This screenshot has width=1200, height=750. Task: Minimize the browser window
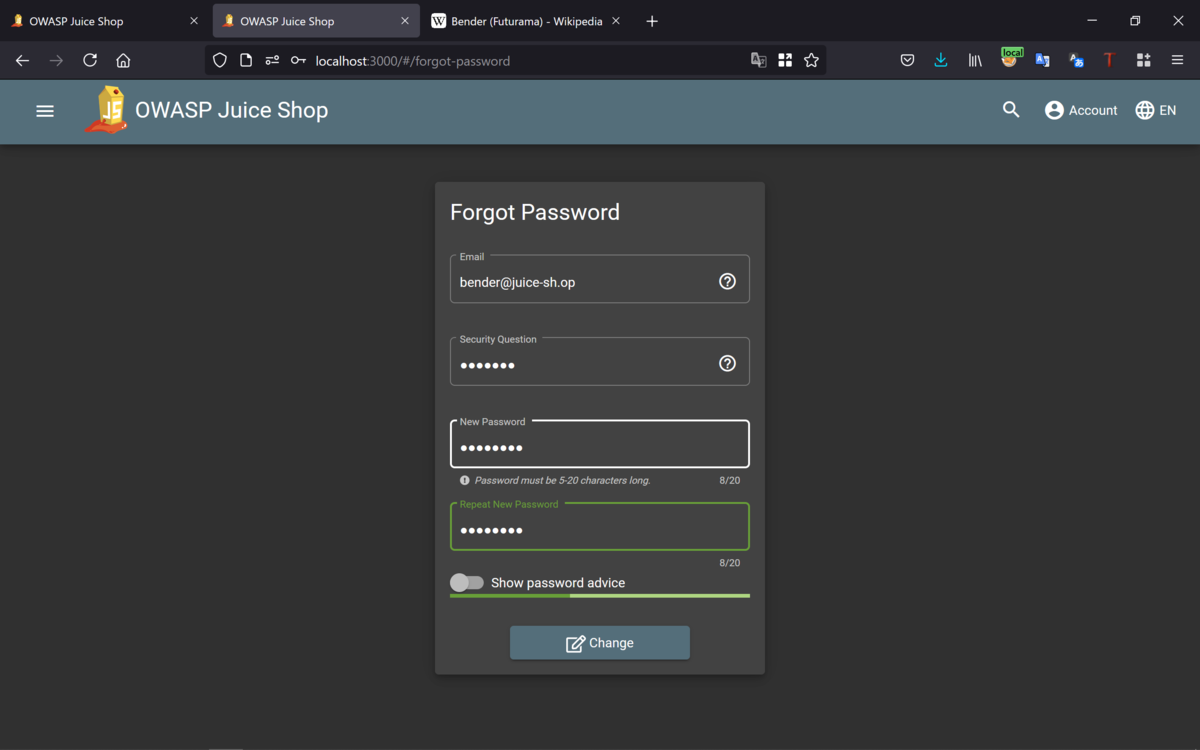tap(1092, 21)
